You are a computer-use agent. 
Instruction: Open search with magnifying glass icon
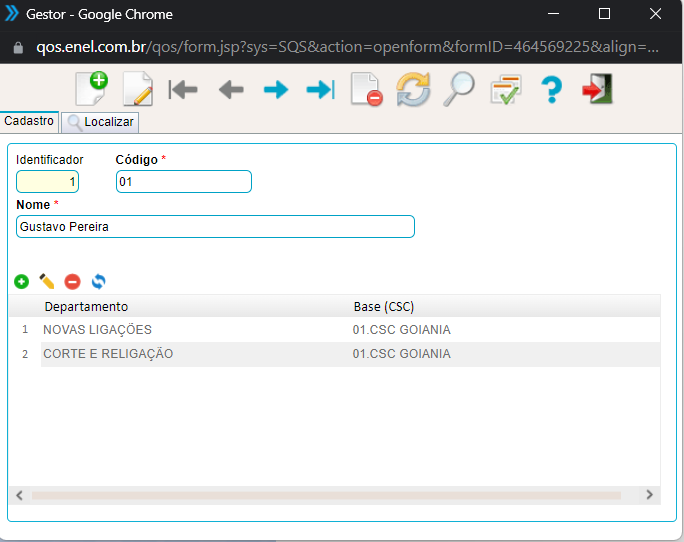click(459, 90)
